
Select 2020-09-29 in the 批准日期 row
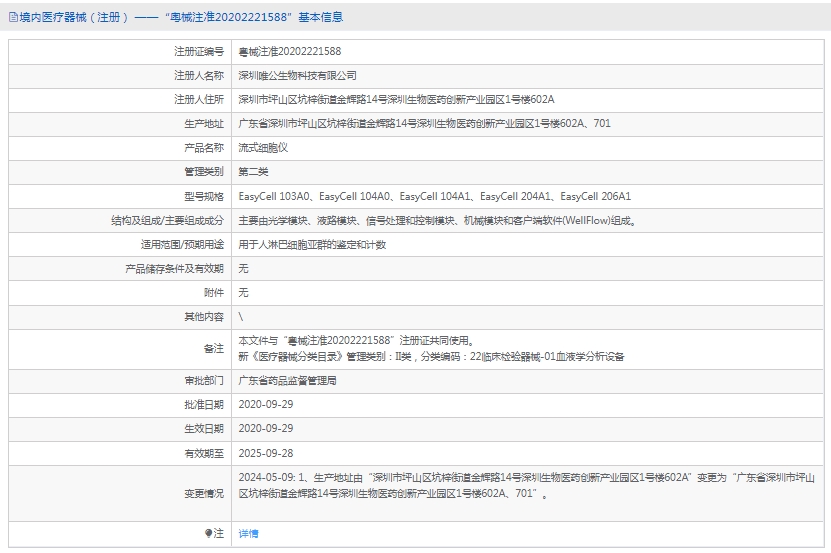[x=266, y=405]
